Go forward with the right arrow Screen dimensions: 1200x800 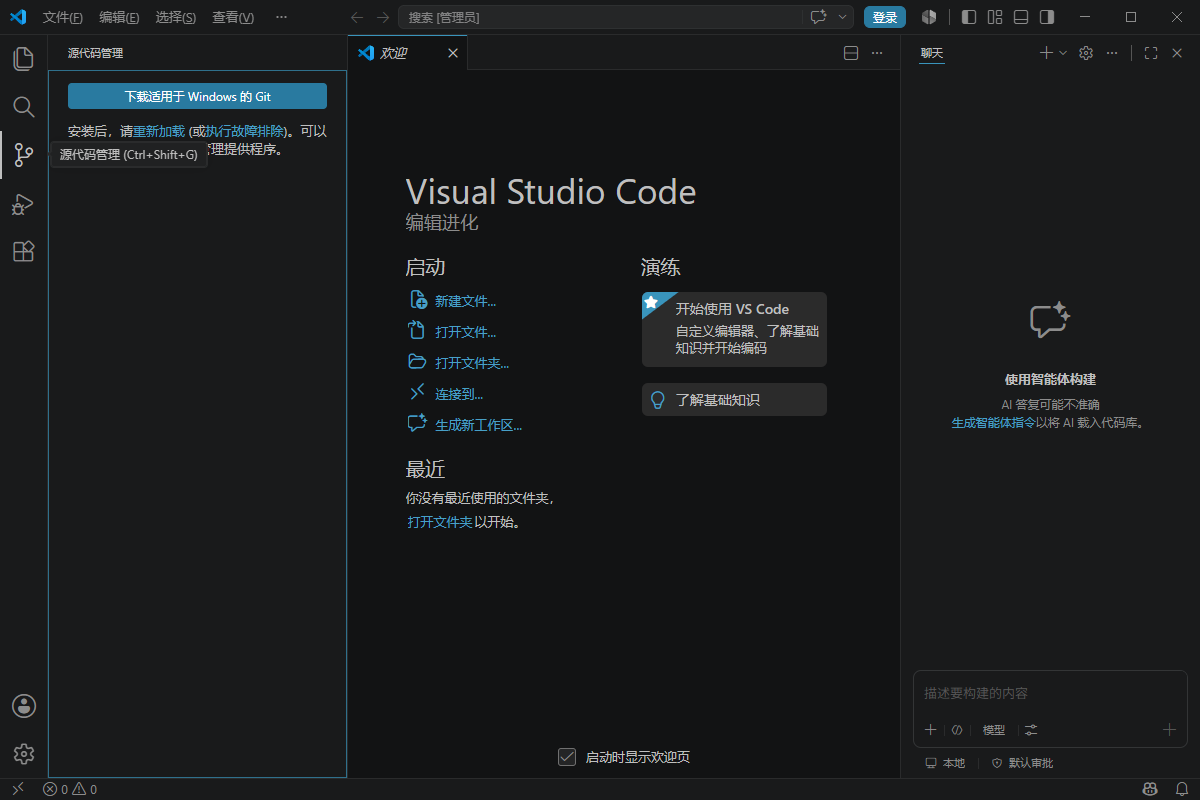click(x=382, y=17)
